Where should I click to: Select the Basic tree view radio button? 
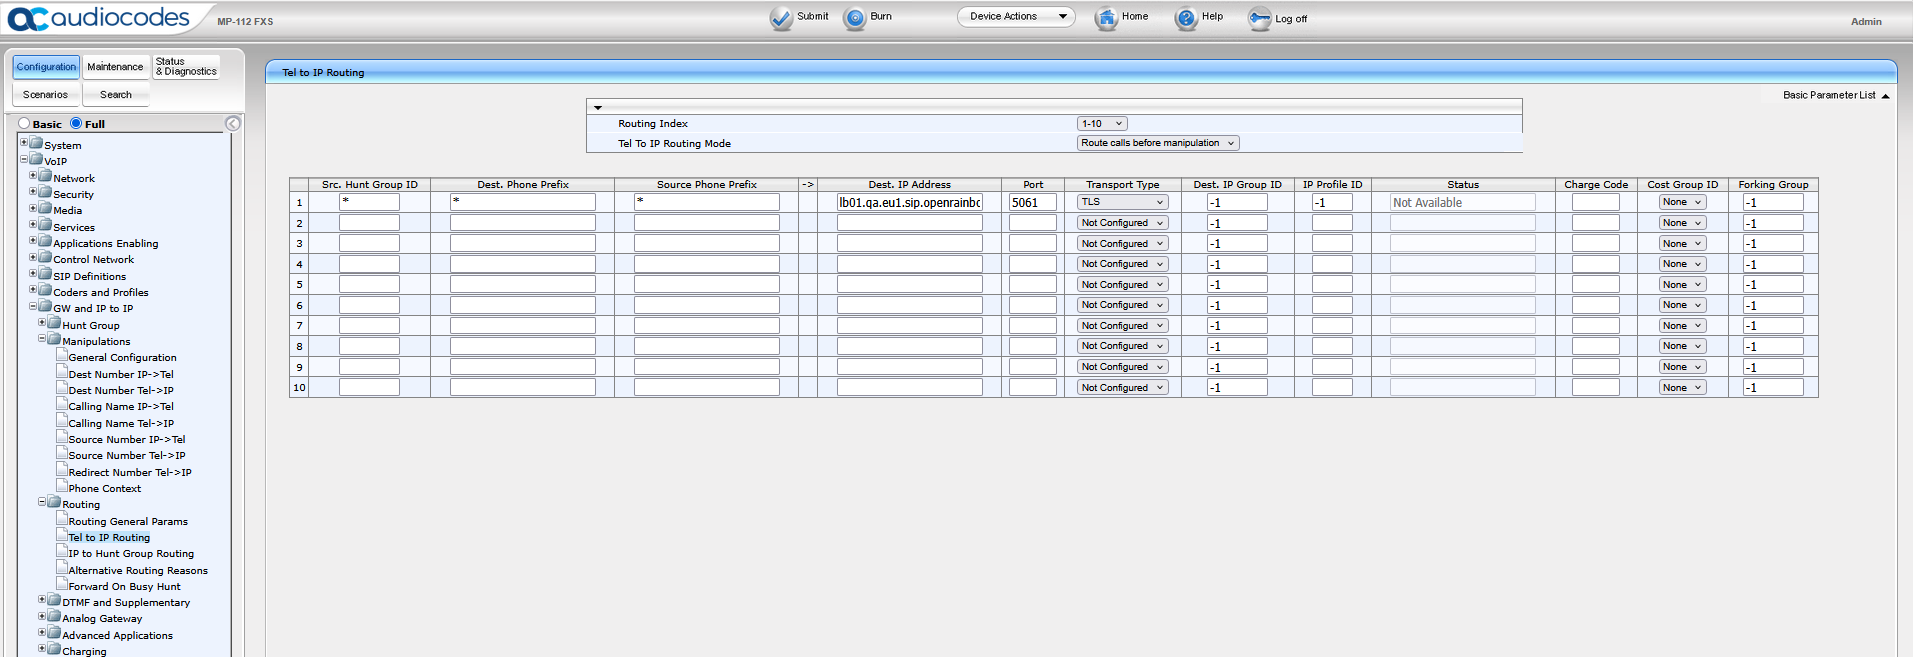24,124
